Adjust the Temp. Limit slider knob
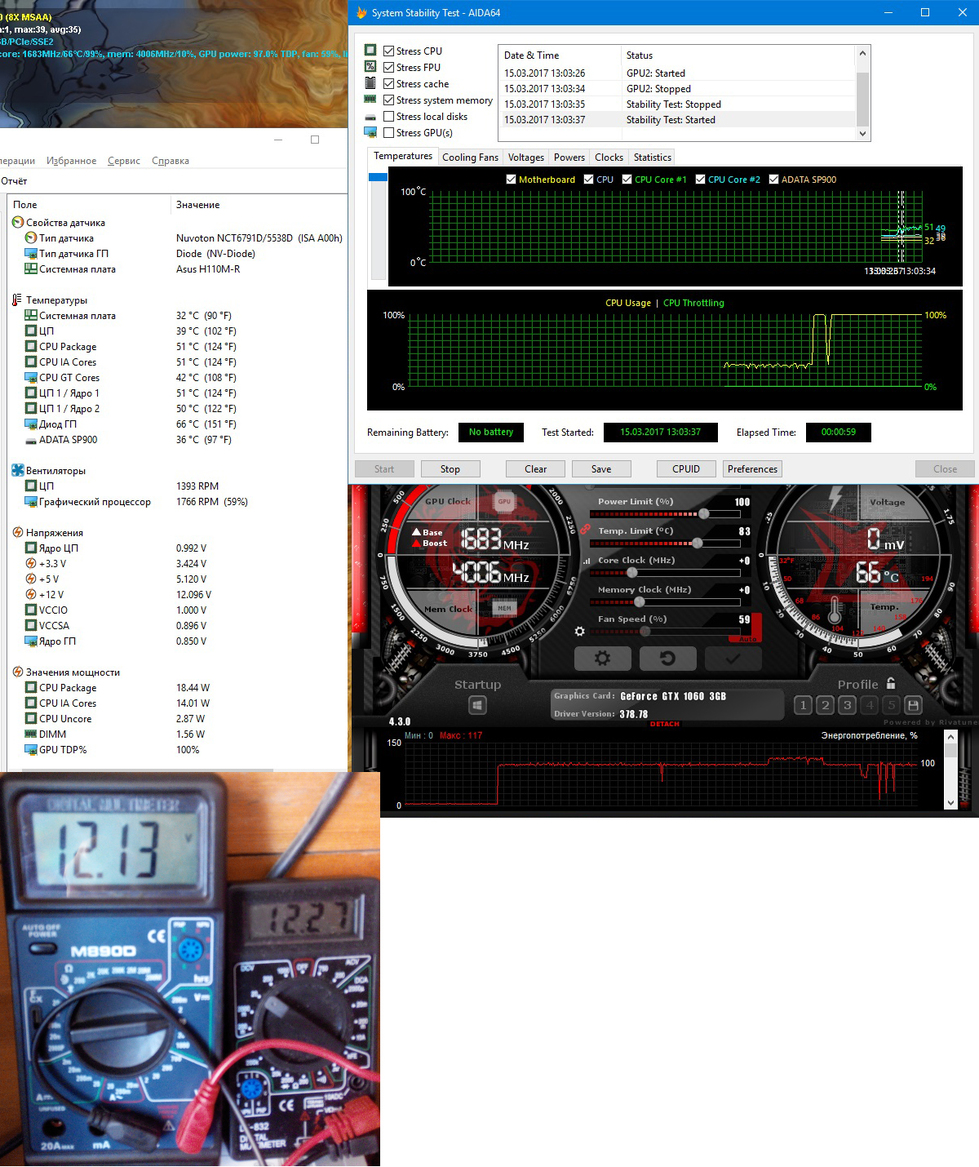 point(698,543)
